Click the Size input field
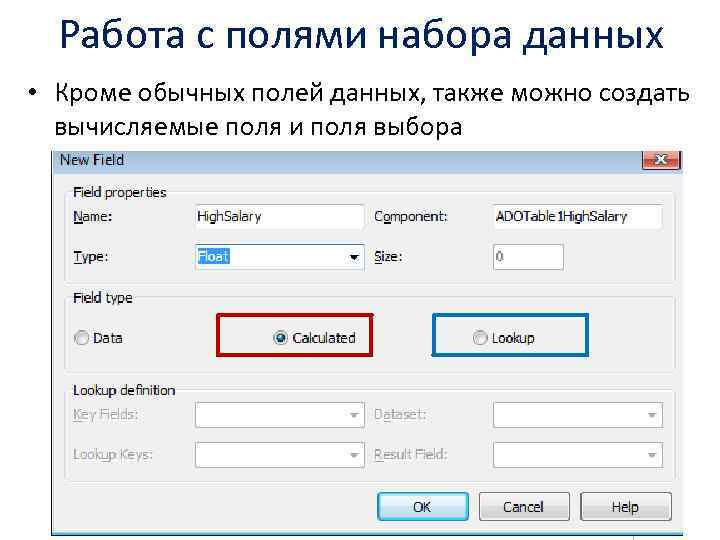The height and width of the screenshot is (540, 720). 528,257
